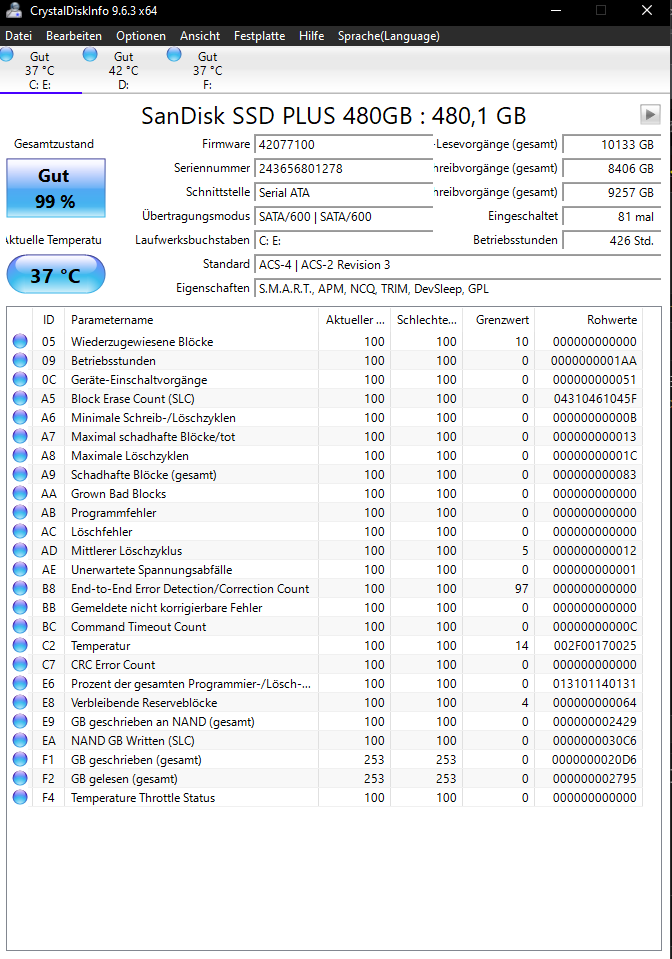
Task: Click the status icon for Mittlerer Löschzyklus
Action: [x=20, y=550]
